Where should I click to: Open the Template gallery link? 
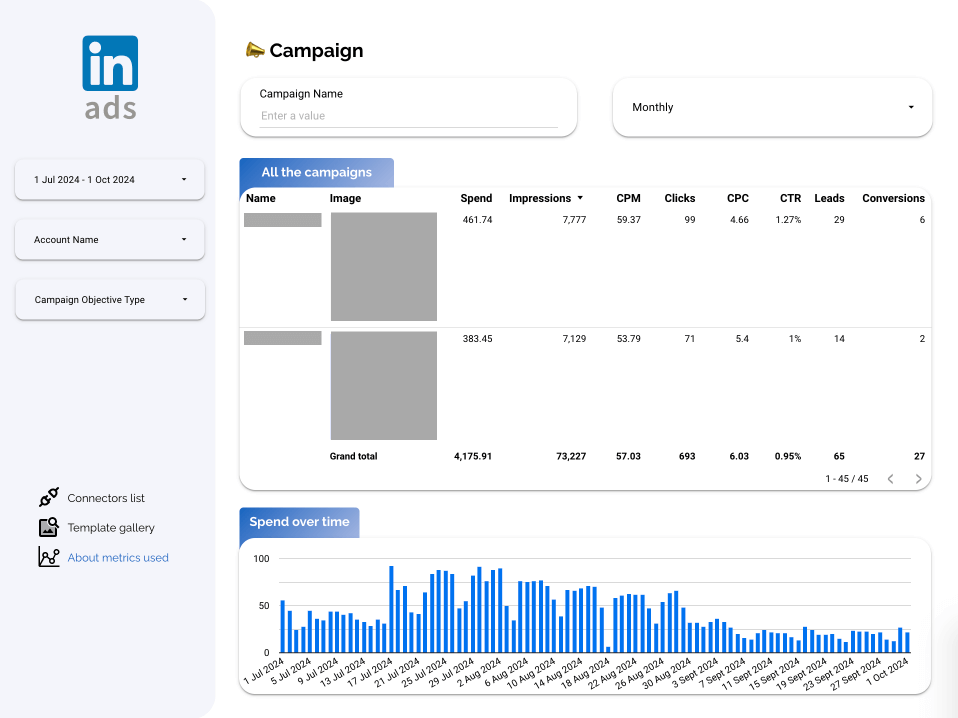click(111, 528)
